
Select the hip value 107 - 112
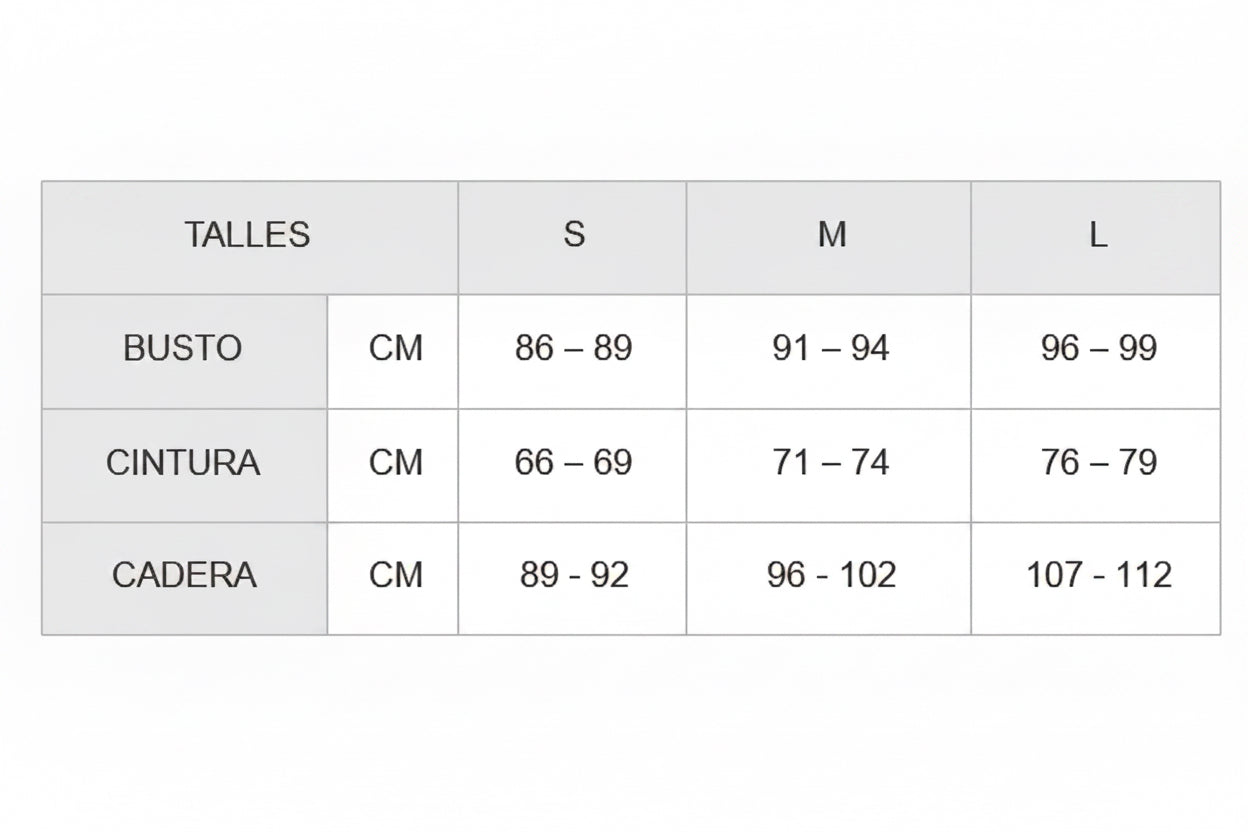tap(1096, 578)
